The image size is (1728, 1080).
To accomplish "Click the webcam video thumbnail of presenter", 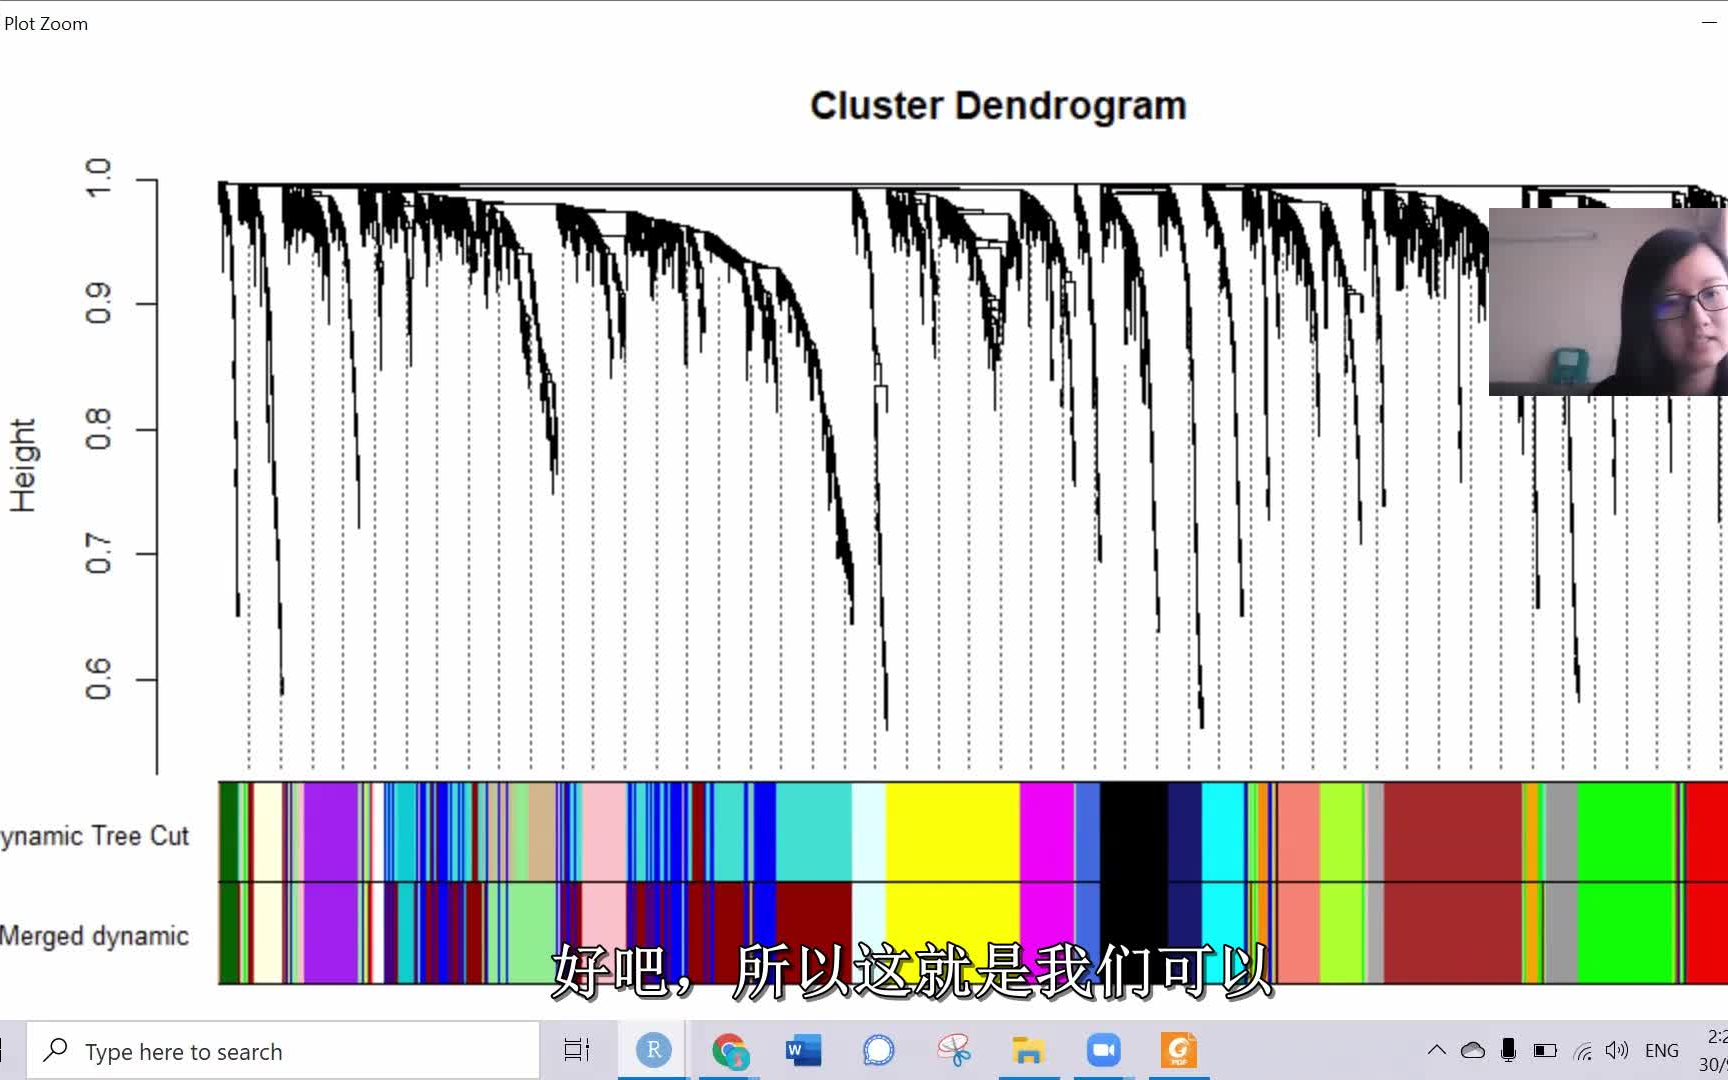I will 1608,302.
